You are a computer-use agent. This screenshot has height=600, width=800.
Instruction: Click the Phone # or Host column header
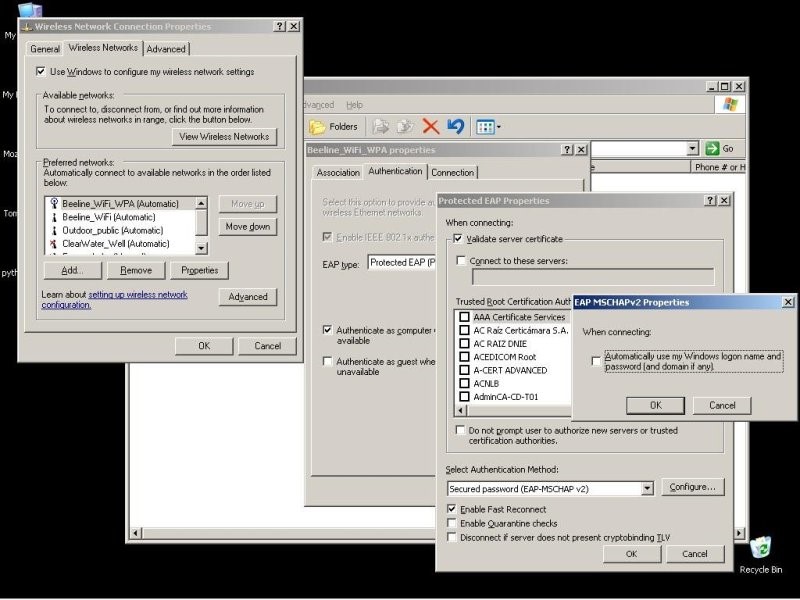(x=718, y=167)
